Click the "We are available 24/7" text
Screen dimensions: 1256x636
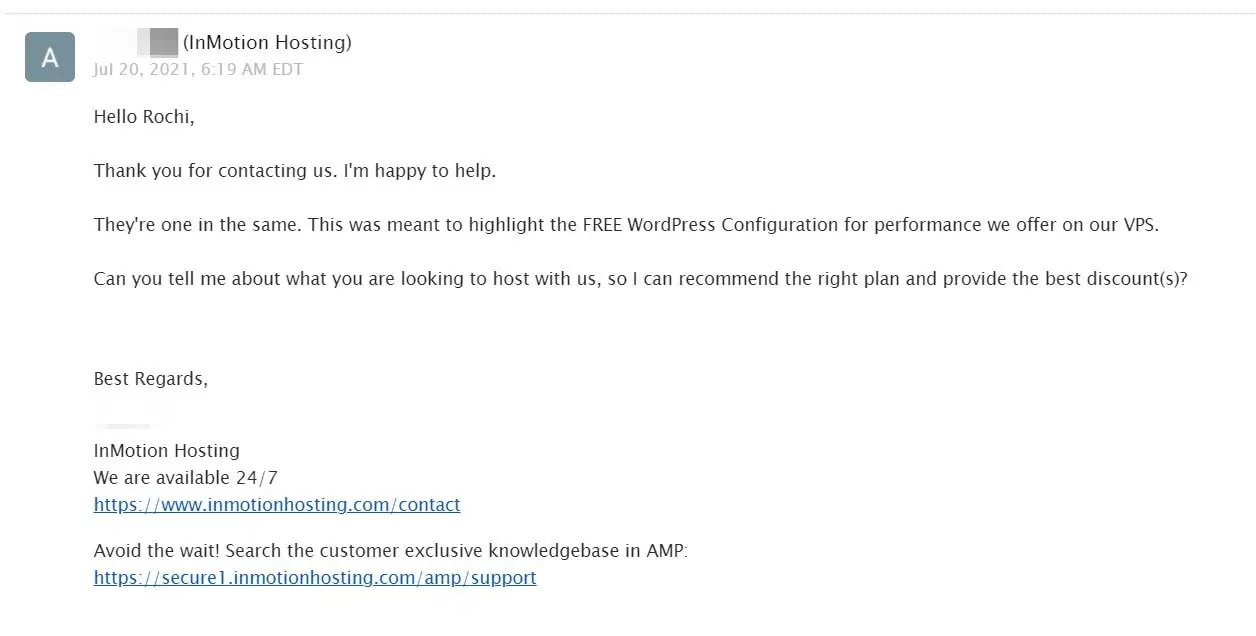[x=186, y=478]
